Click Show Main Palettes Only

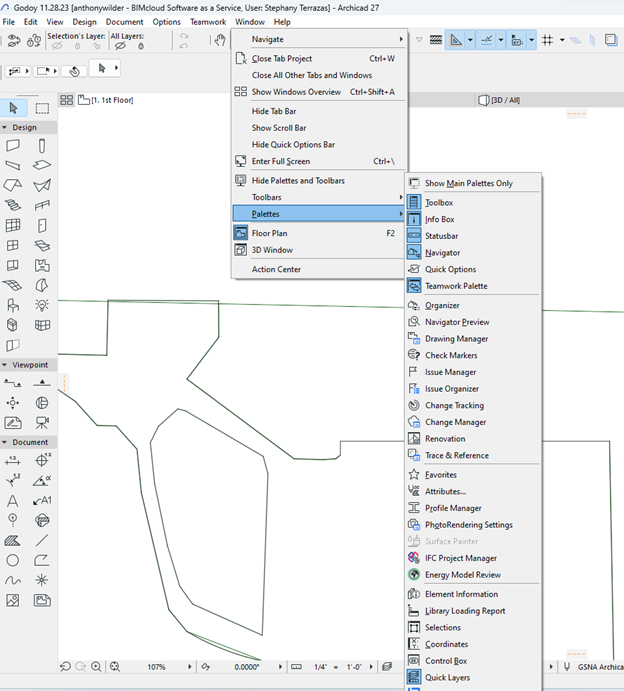point(468,183)
